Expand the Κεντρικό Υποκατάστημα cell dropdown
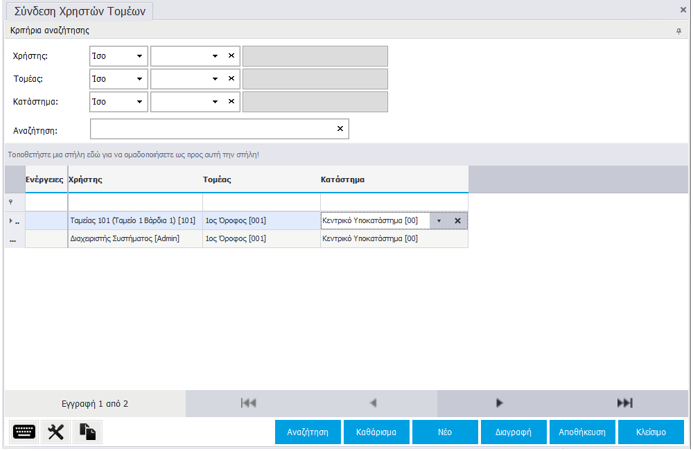This screenshot has width=693, height=451. (x=438, y=221)
